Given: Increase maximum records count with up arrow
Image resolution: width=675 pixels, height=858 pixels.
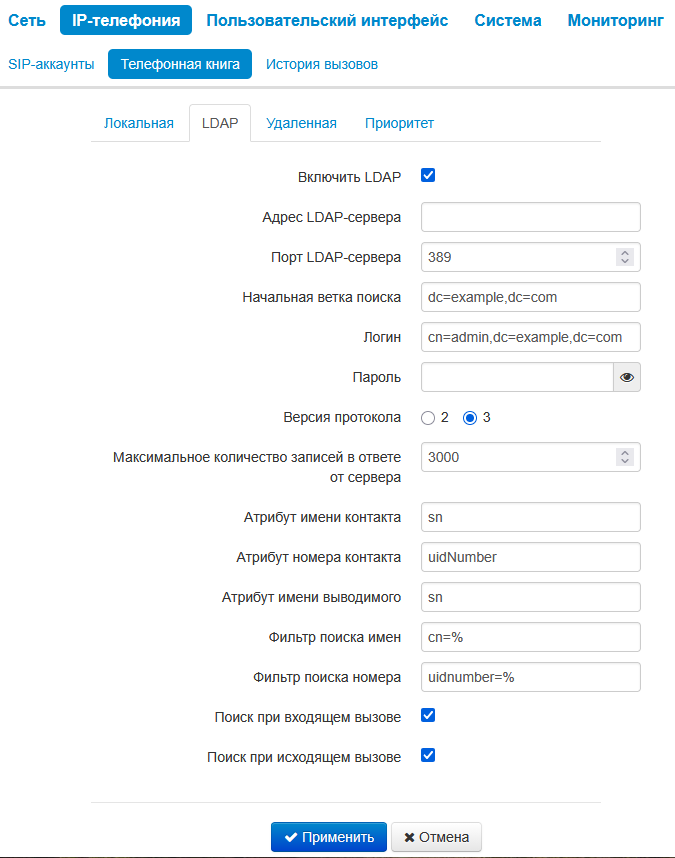Looking at the screenshot, I should [x=625, y=453].
